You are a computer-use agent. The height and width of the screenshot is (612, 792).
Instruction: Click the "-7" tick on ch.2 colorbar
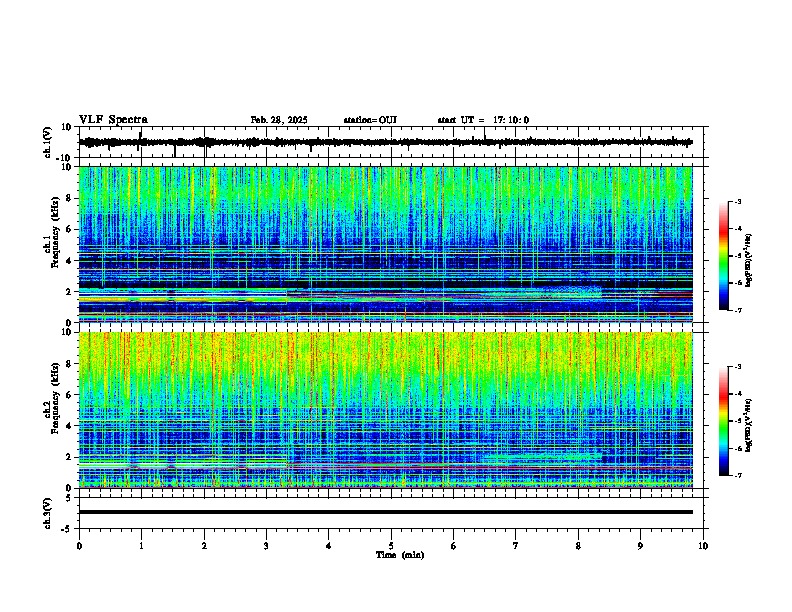tap(737, 475)
